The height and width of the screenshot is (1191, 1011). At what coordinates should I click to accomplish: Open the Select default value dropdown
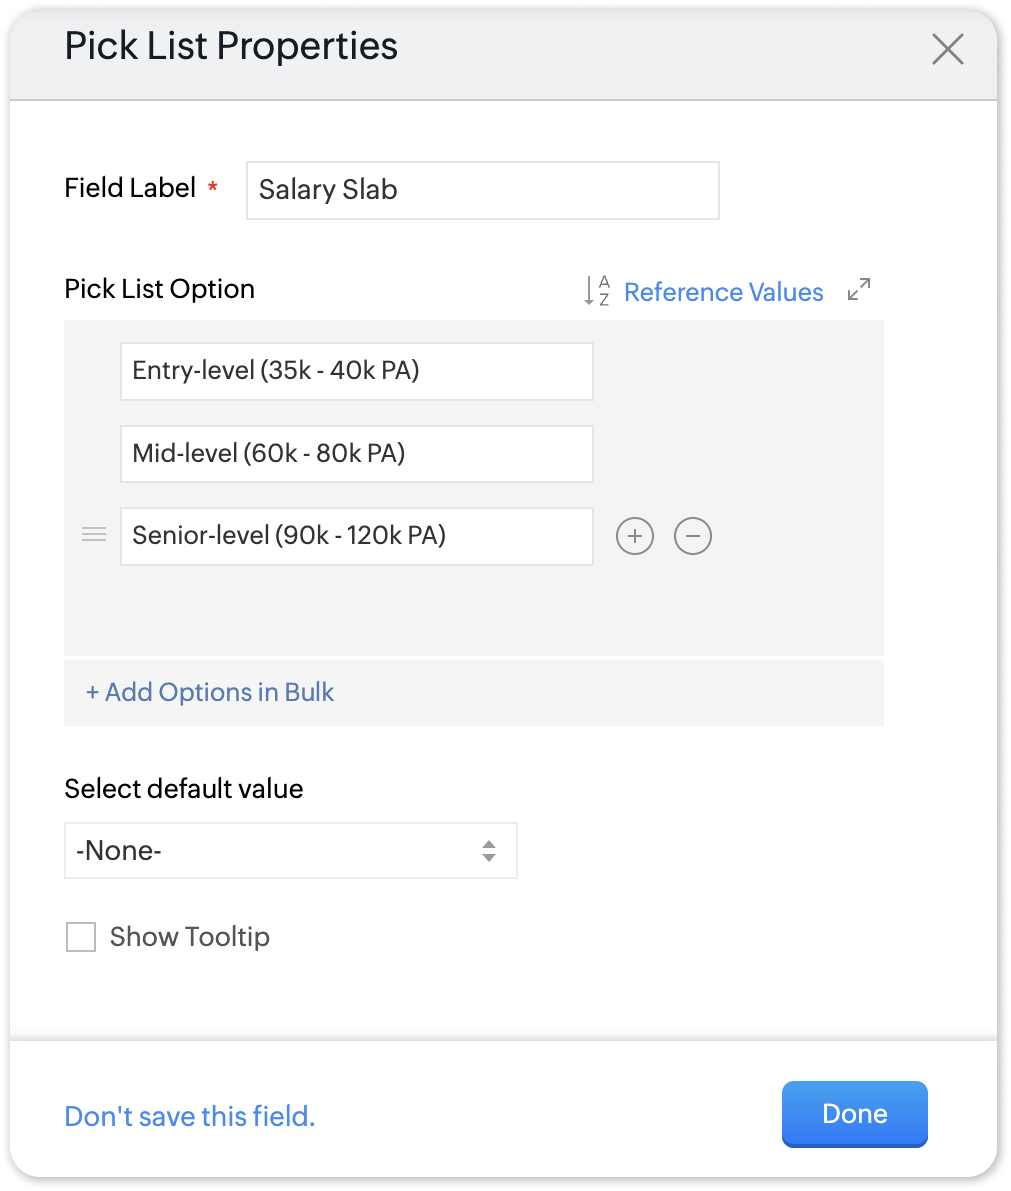[290, 851]
